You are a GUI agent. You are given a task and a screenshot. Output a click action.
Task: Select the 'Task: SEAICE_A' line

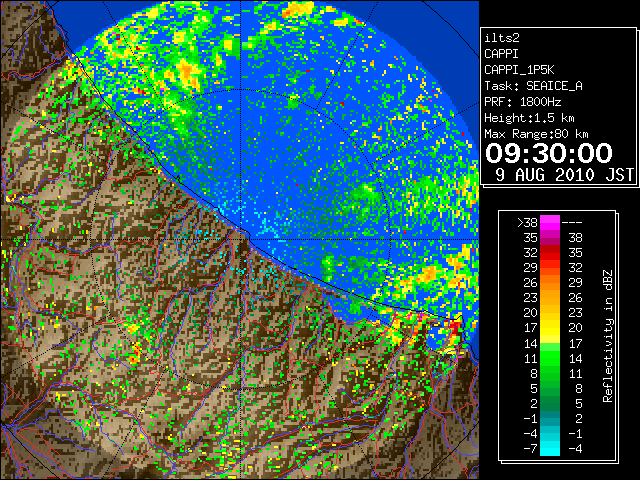point(533,86)
